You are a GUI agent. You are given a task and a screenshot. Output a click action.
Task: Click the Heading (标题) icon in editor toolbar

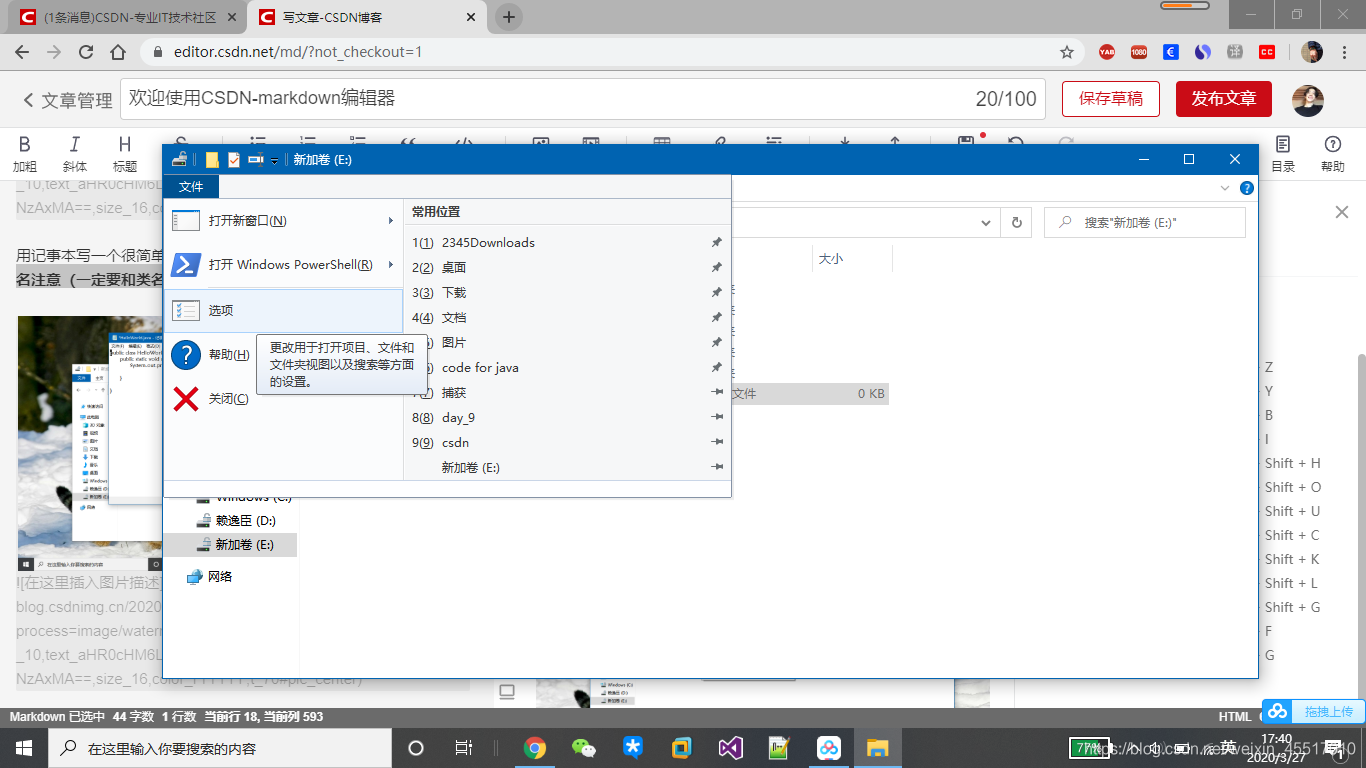(x=125, y=144)
